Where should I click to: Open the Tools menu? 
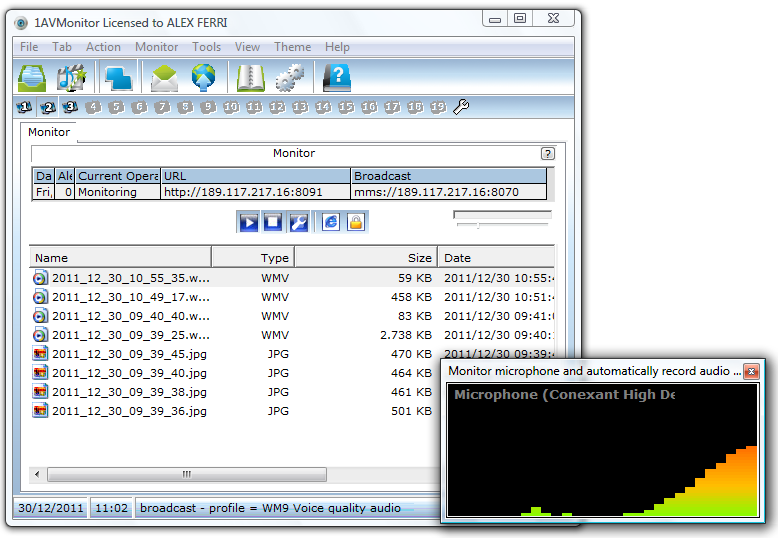tap(207, 47)
